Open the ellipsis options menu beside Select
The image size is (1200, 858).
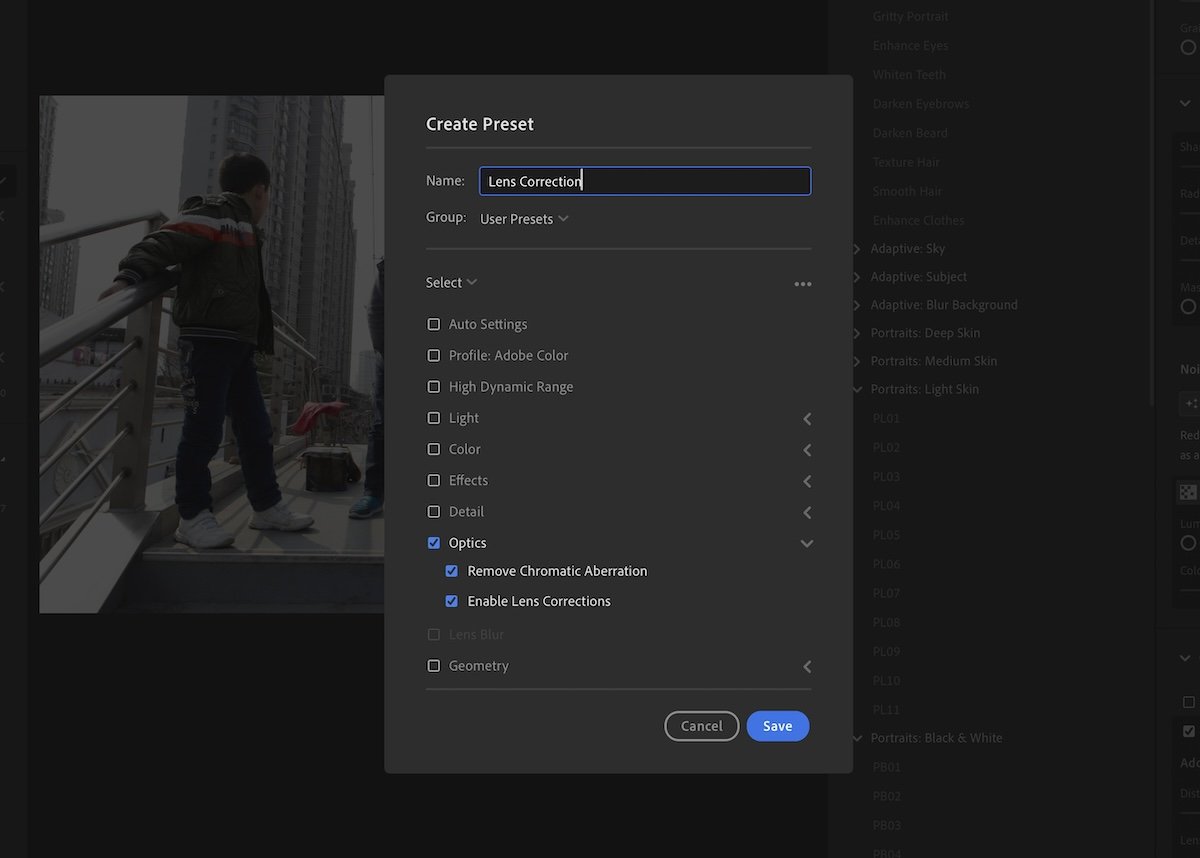803,283
